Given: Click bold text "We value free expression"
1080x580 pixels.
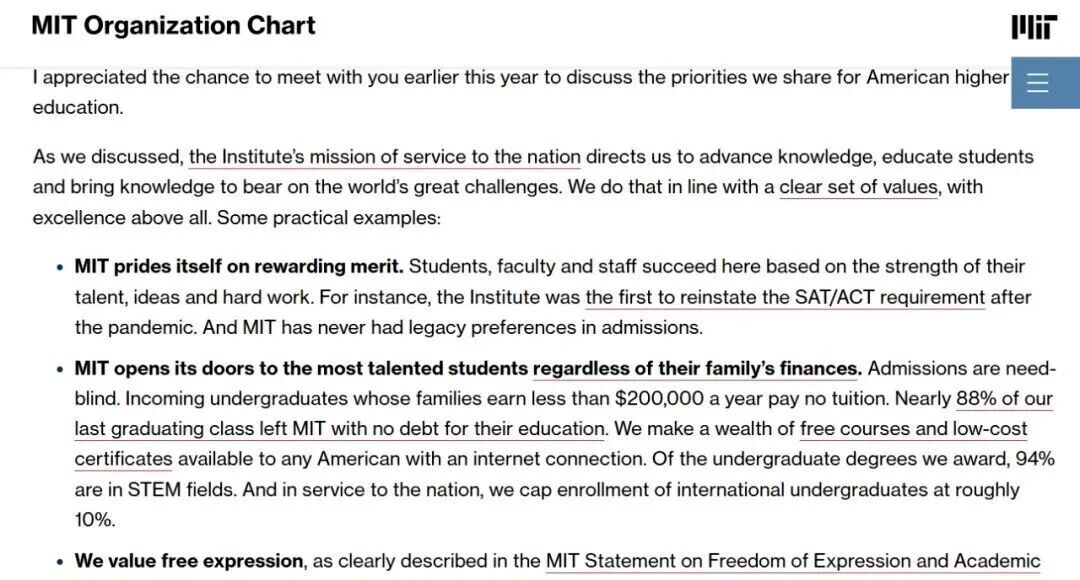Looking at the screenshot, I should [x=188, y=561].
